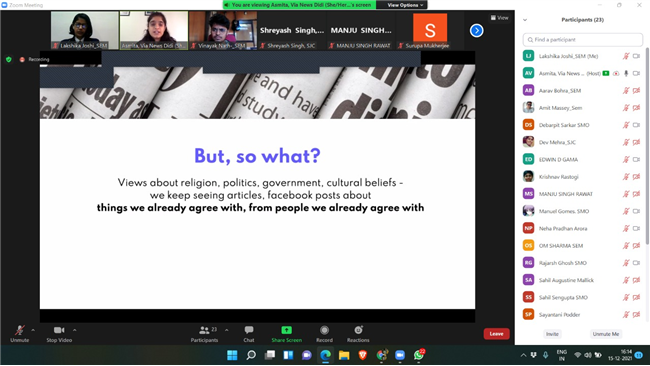Click the green Share Screen icon
This screenshot has width=650, height=366.
(x=286, y=330)
